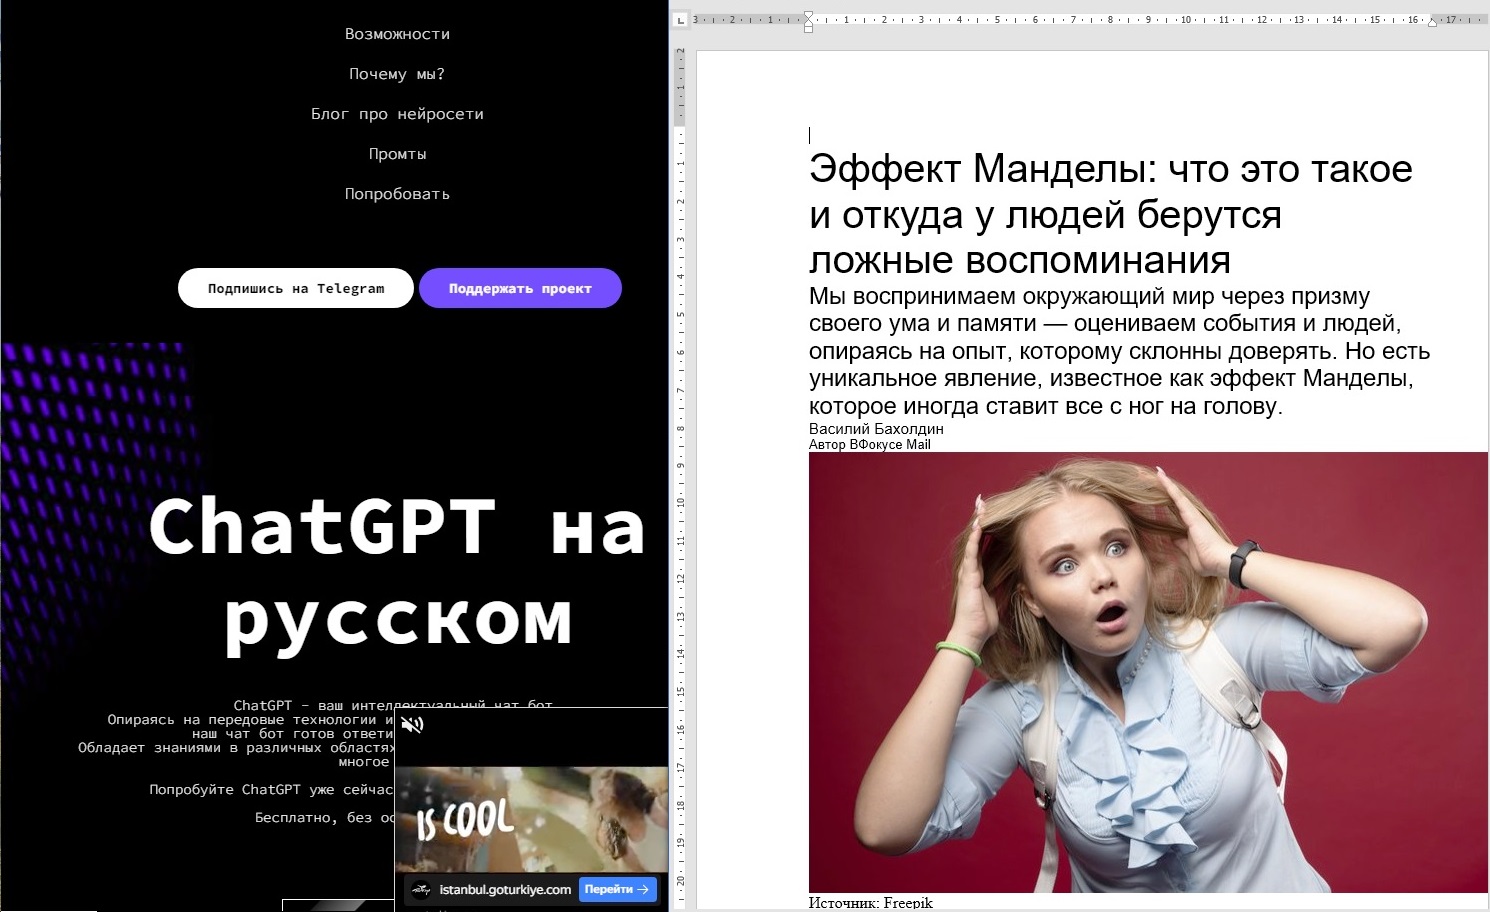Viewport: 1490px width, 912px height.
Task: Click the Источник: Freepik caption
Action: click(871, 903)
